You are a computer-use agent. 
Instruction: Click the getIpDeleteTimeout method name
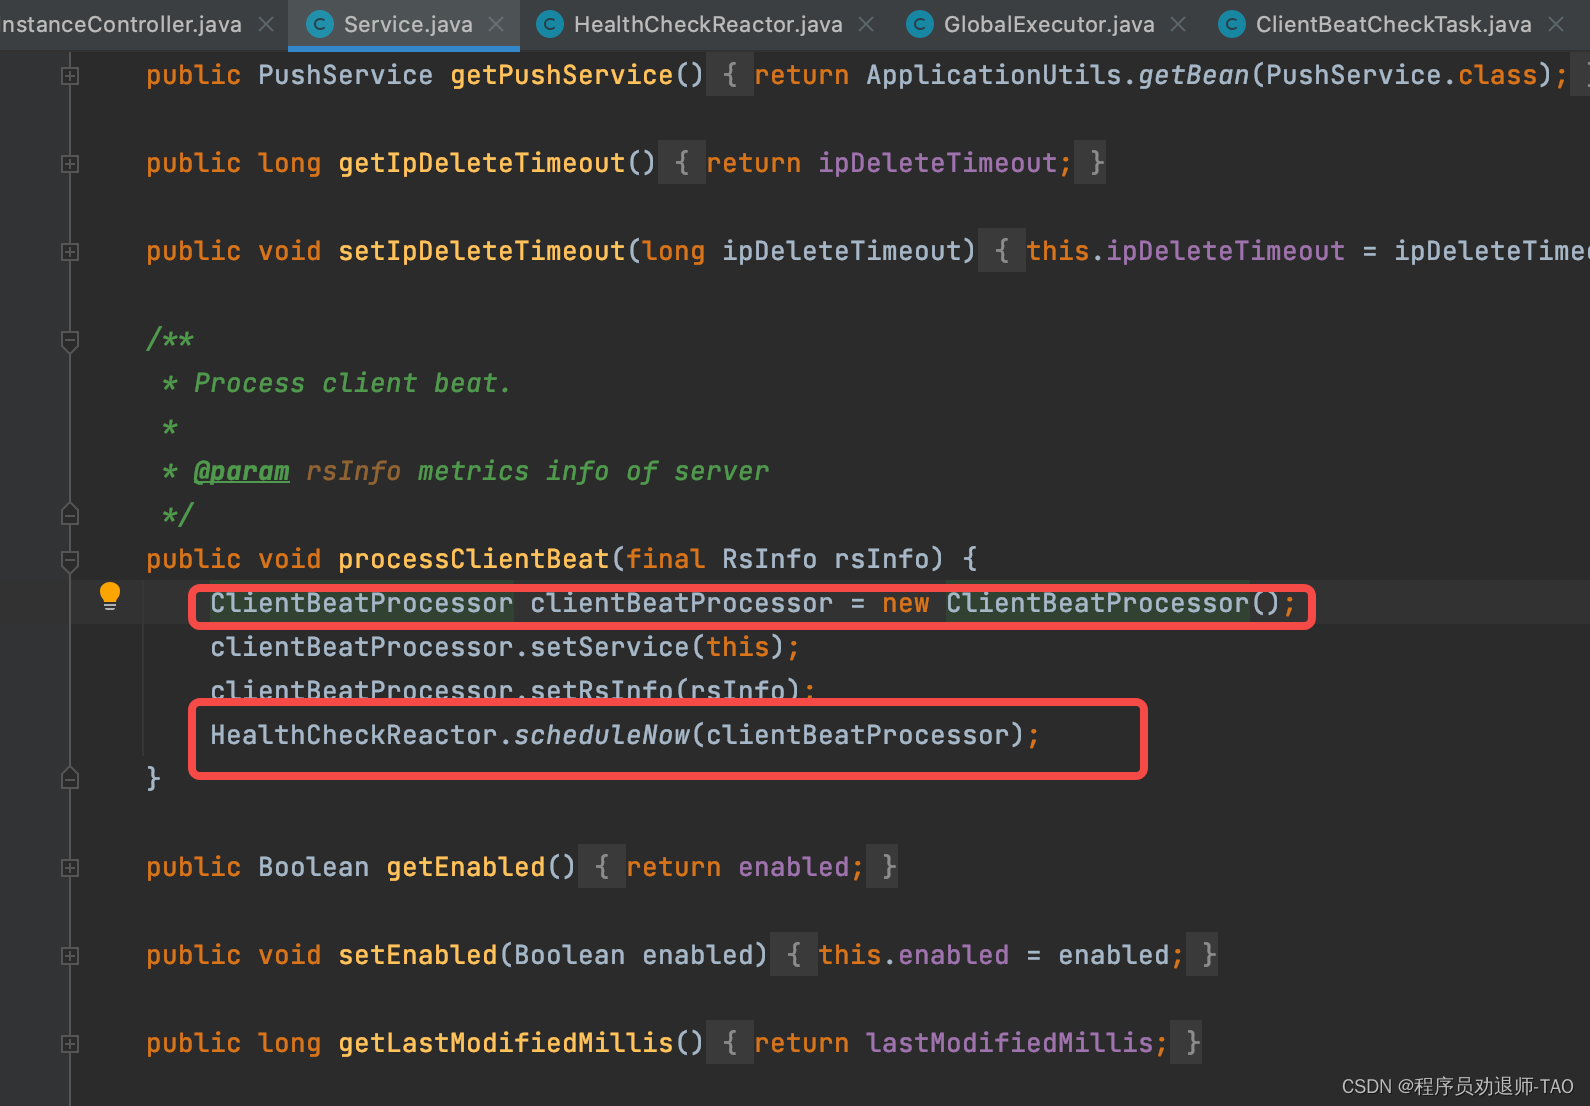[482, 163]
